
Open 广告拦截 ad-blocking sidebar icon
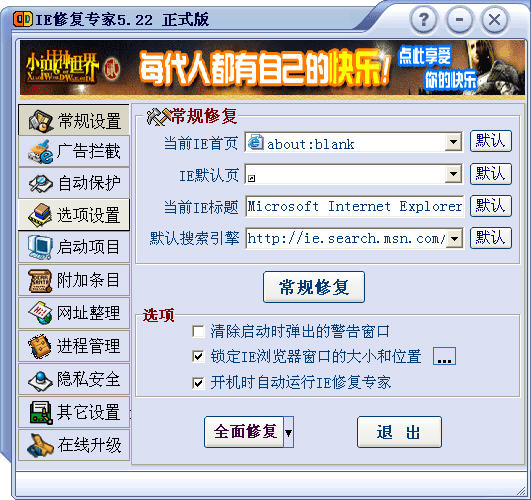41,151
